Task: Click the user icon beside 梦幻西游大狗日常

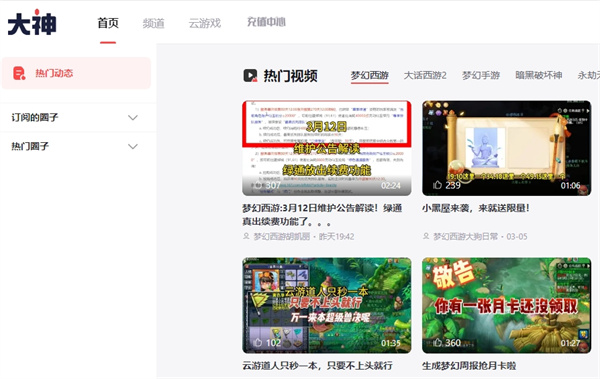Action: click(426, 236)
